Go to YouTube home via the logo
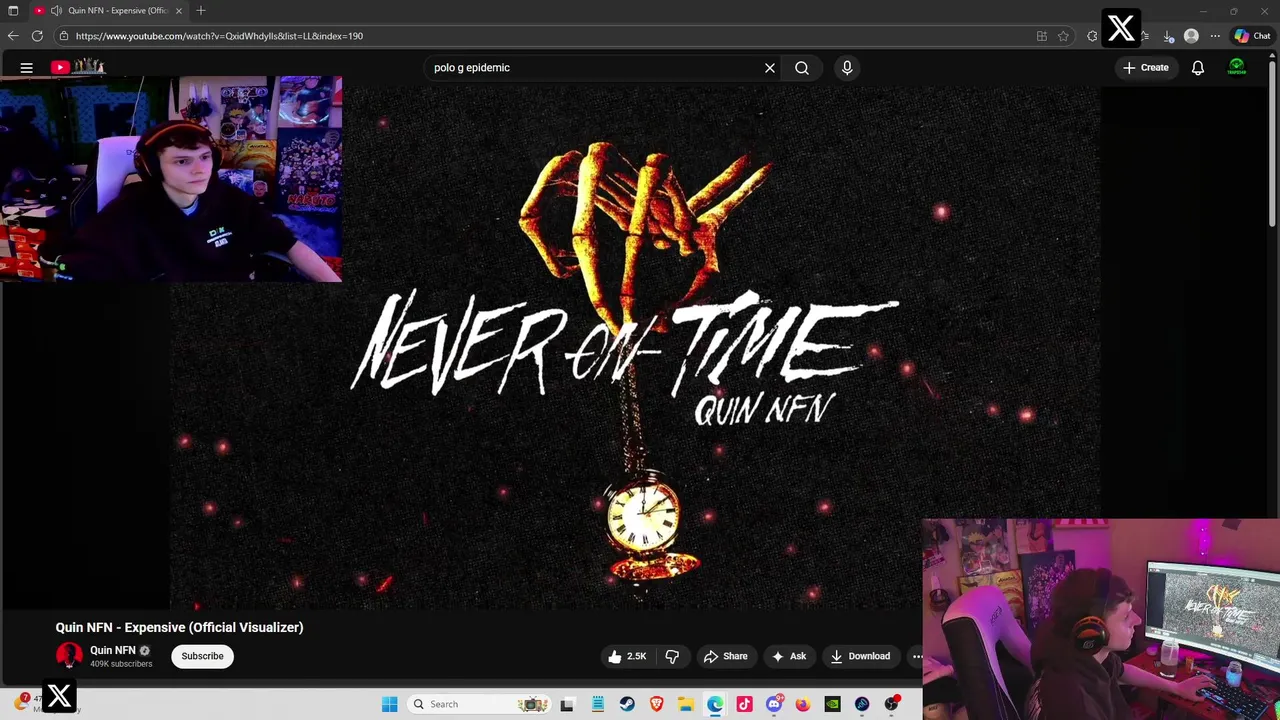Viewport: 1280px width, 720px height. coord(78,67)
